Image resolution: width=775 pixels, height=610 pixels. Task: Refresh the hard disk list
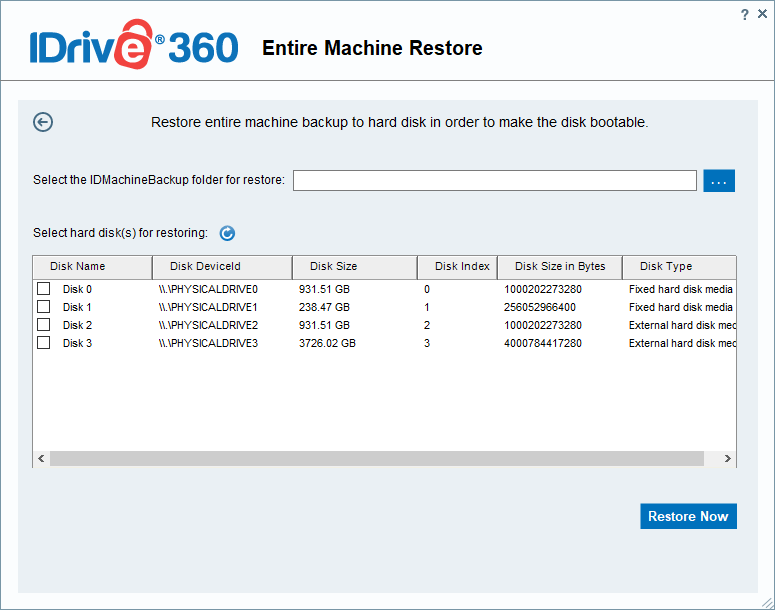click(227, 233)
